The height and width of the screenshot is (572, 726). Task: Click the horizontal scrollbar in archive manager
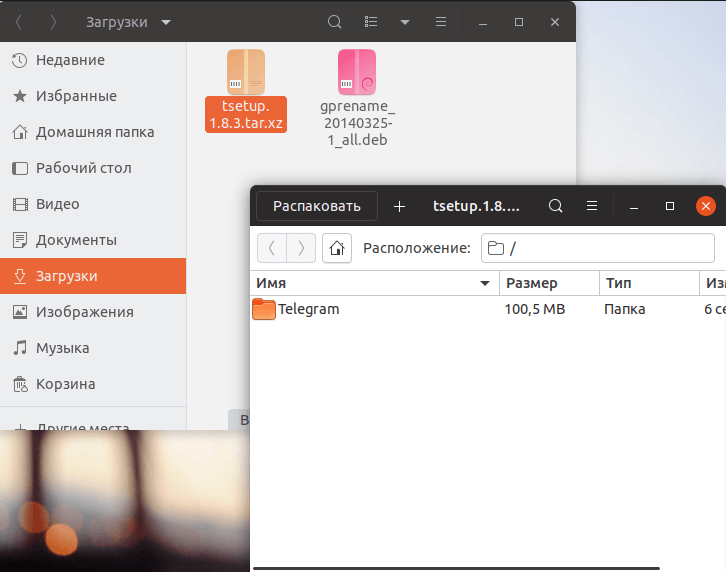click(456, 568)
